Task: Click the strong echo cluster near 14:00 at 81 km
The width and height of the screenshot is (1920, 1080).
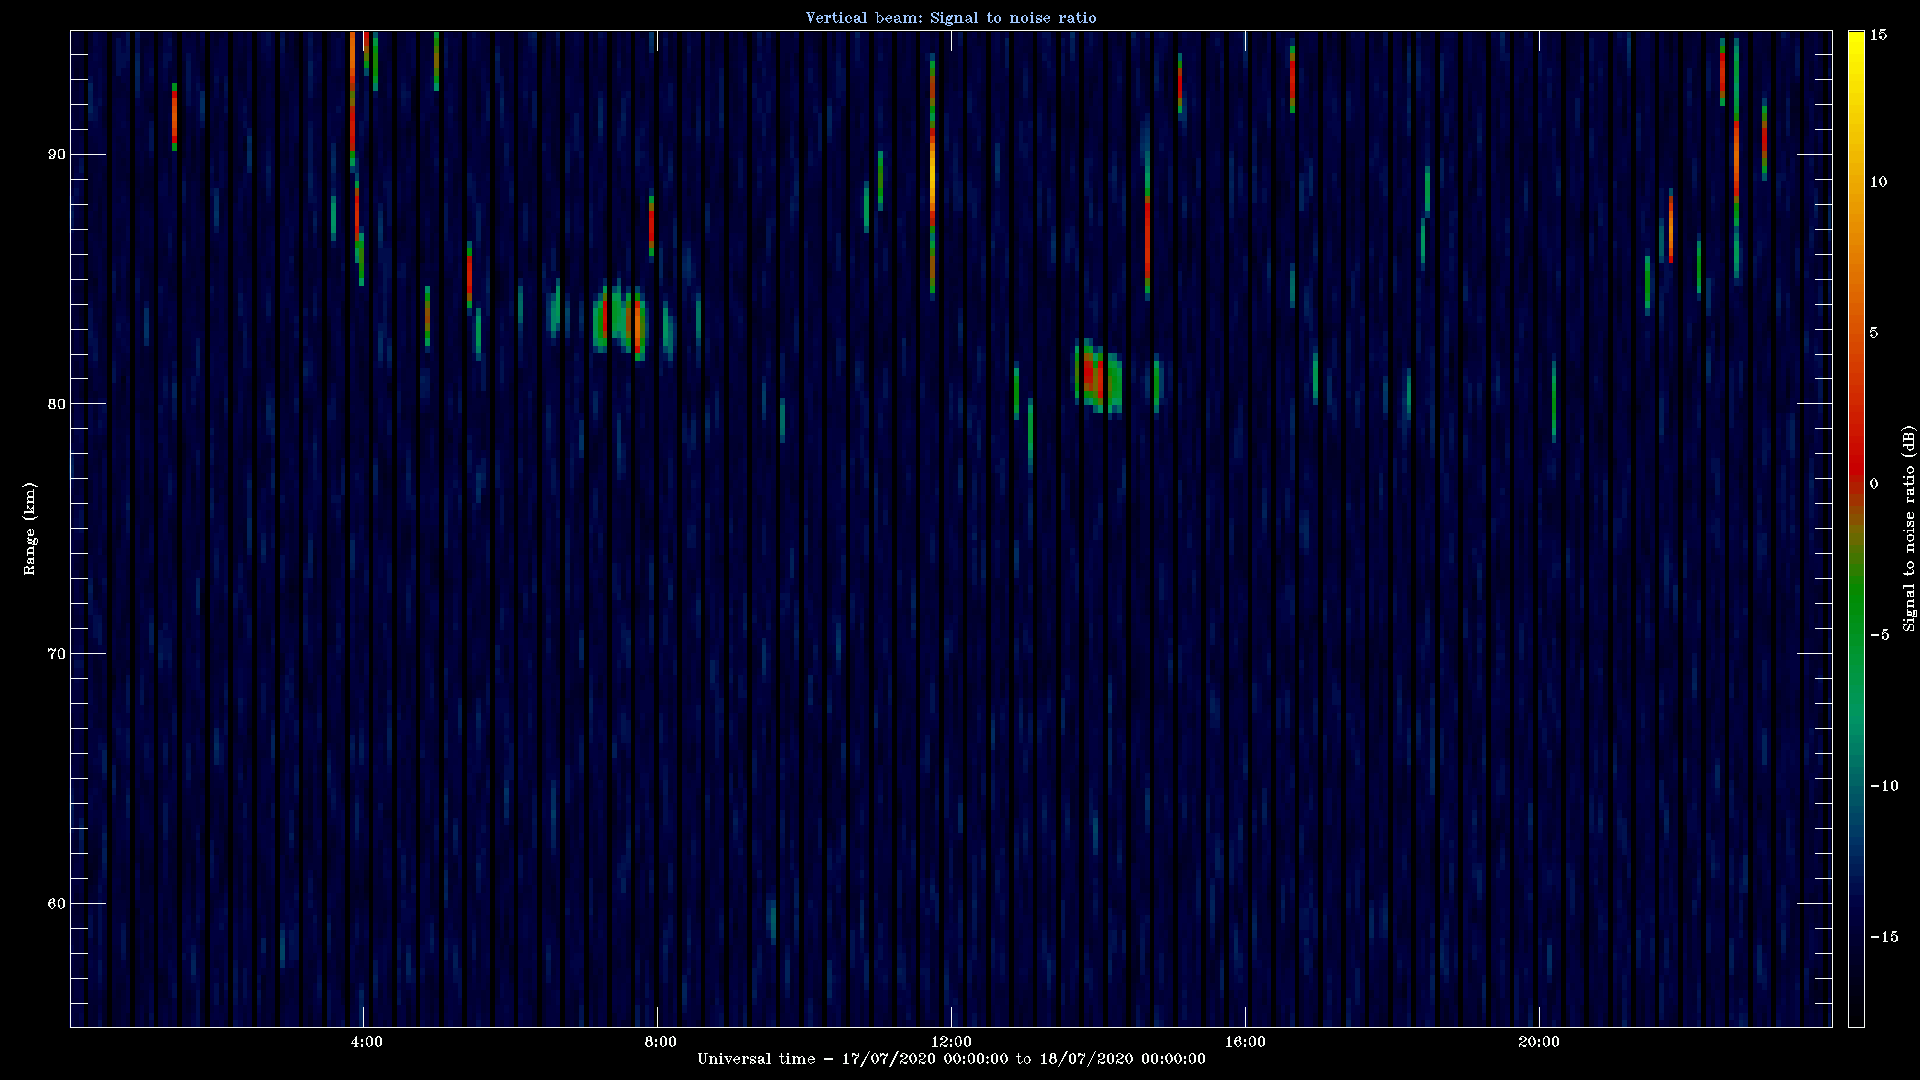Action: (1098, 378)
